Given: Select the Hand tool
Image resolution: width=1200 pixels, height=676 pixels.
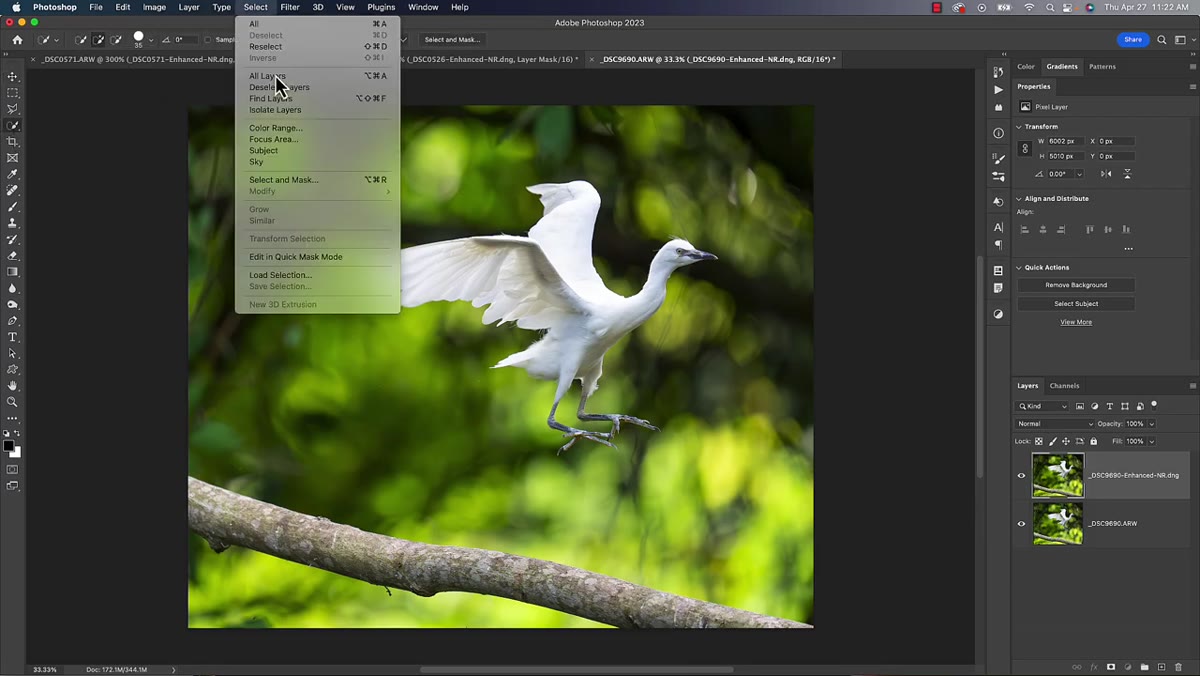Looking at the screenshot, I should [13, 386].
